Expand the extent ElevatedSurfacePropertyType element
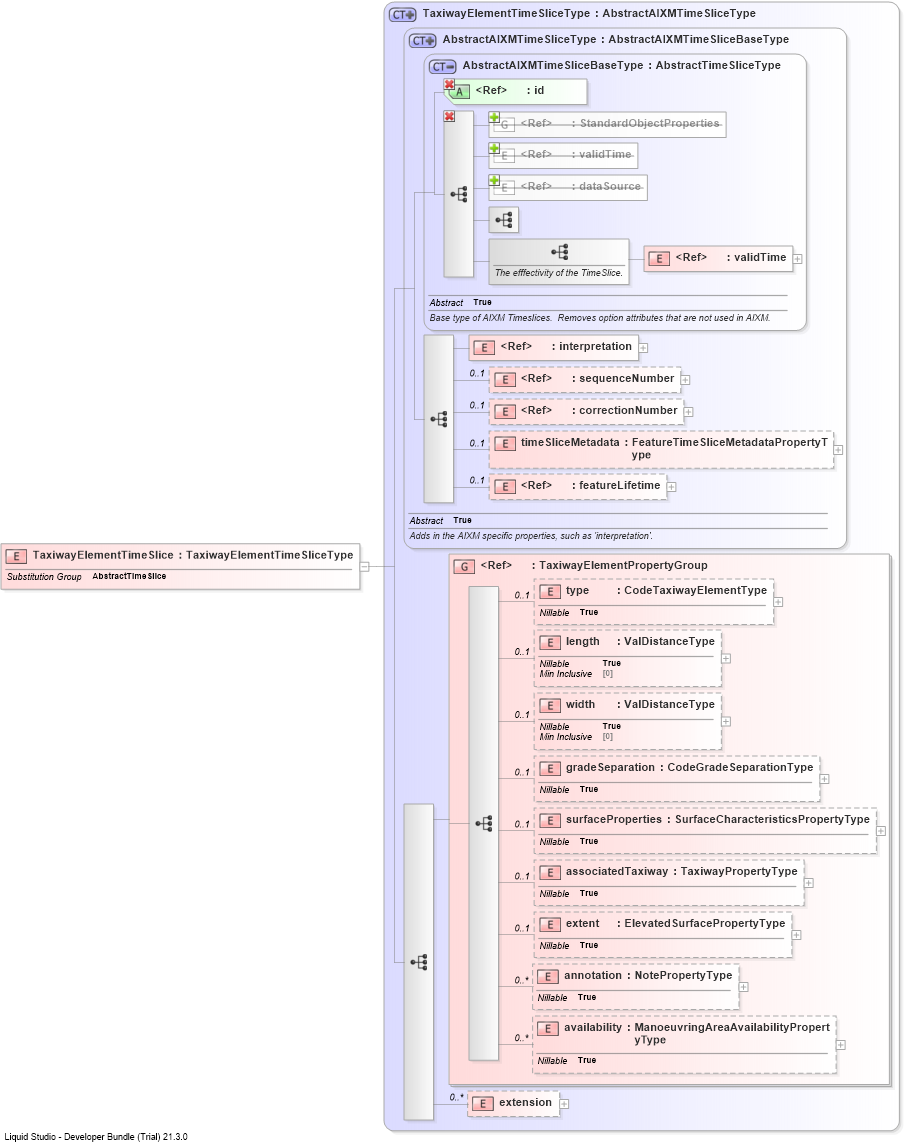Image resolution: width=904 pixels, height=1142 pixels. (796, 935)
